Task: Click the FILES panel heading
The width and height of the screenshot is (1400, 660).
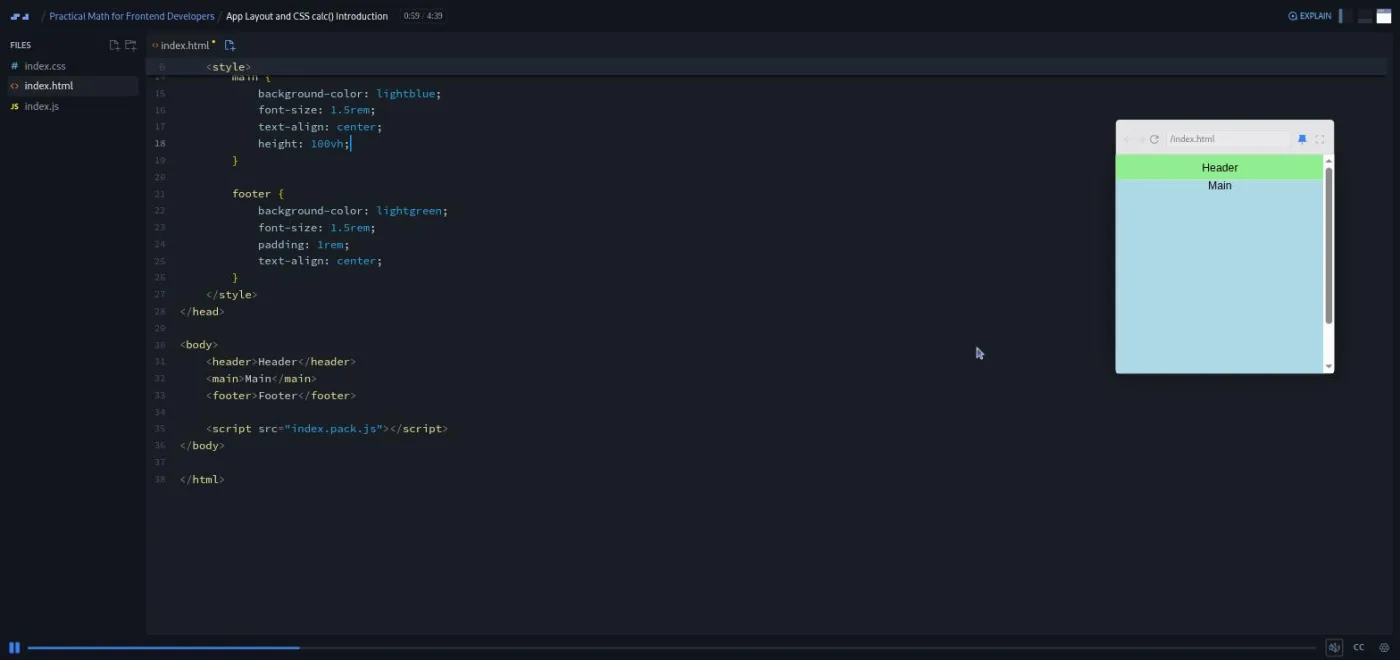Action: coord(20,45)
